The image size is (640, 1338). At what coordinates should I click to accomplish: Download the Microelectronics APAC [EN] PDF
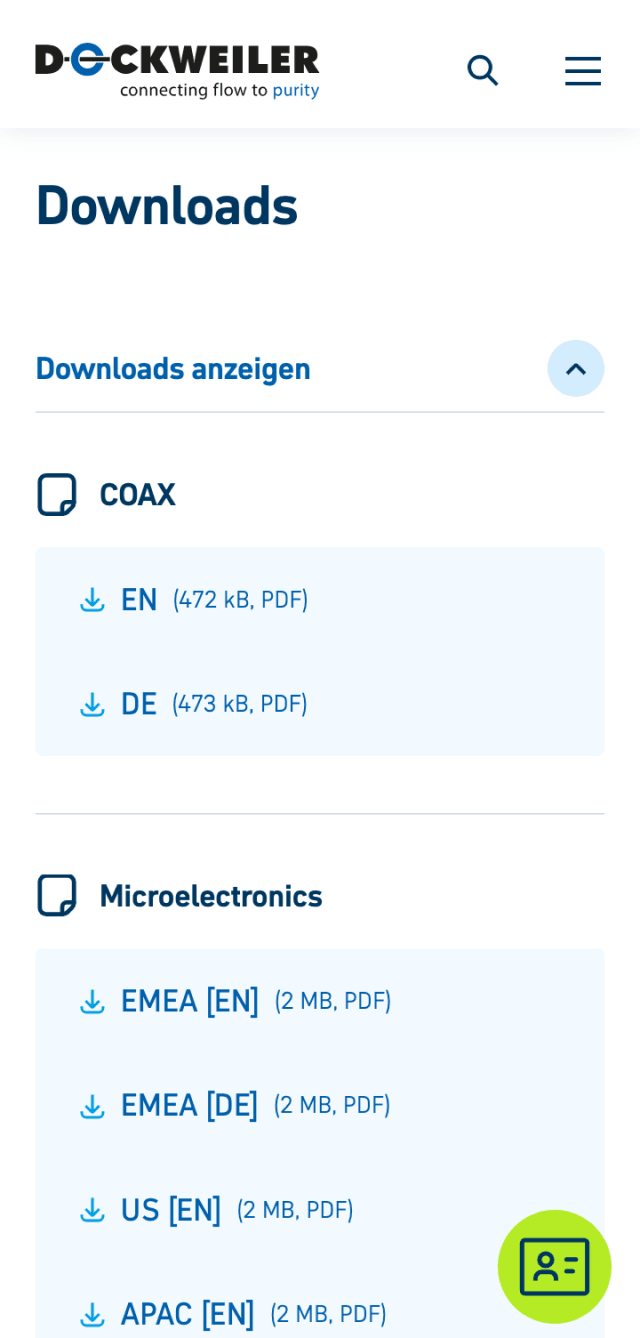click(x=188, y=1313)
